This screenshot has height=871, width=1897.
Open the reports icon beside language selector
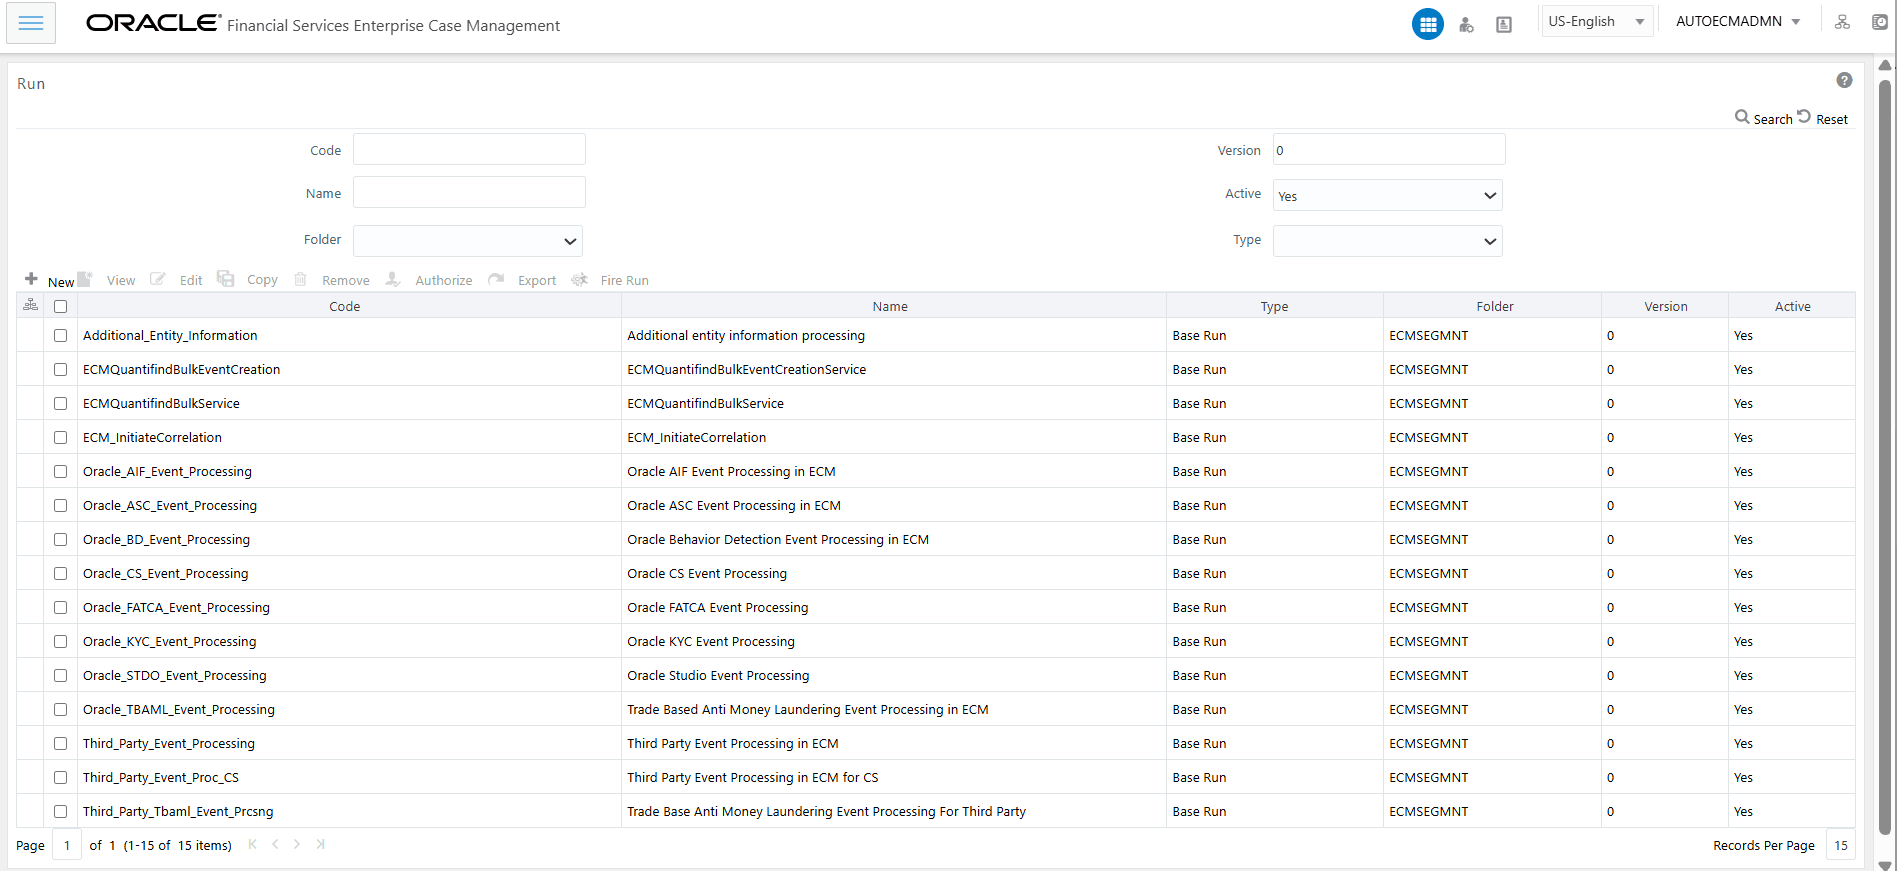click(1503, 25)
